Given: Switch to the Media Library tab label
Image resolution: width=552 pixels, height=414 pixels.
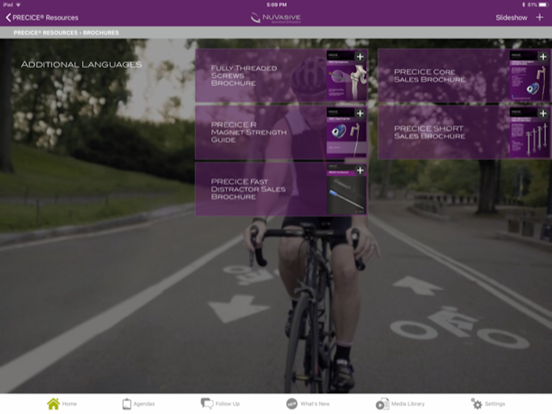Looking at the screenshot, I should click(x=408, y=404).
